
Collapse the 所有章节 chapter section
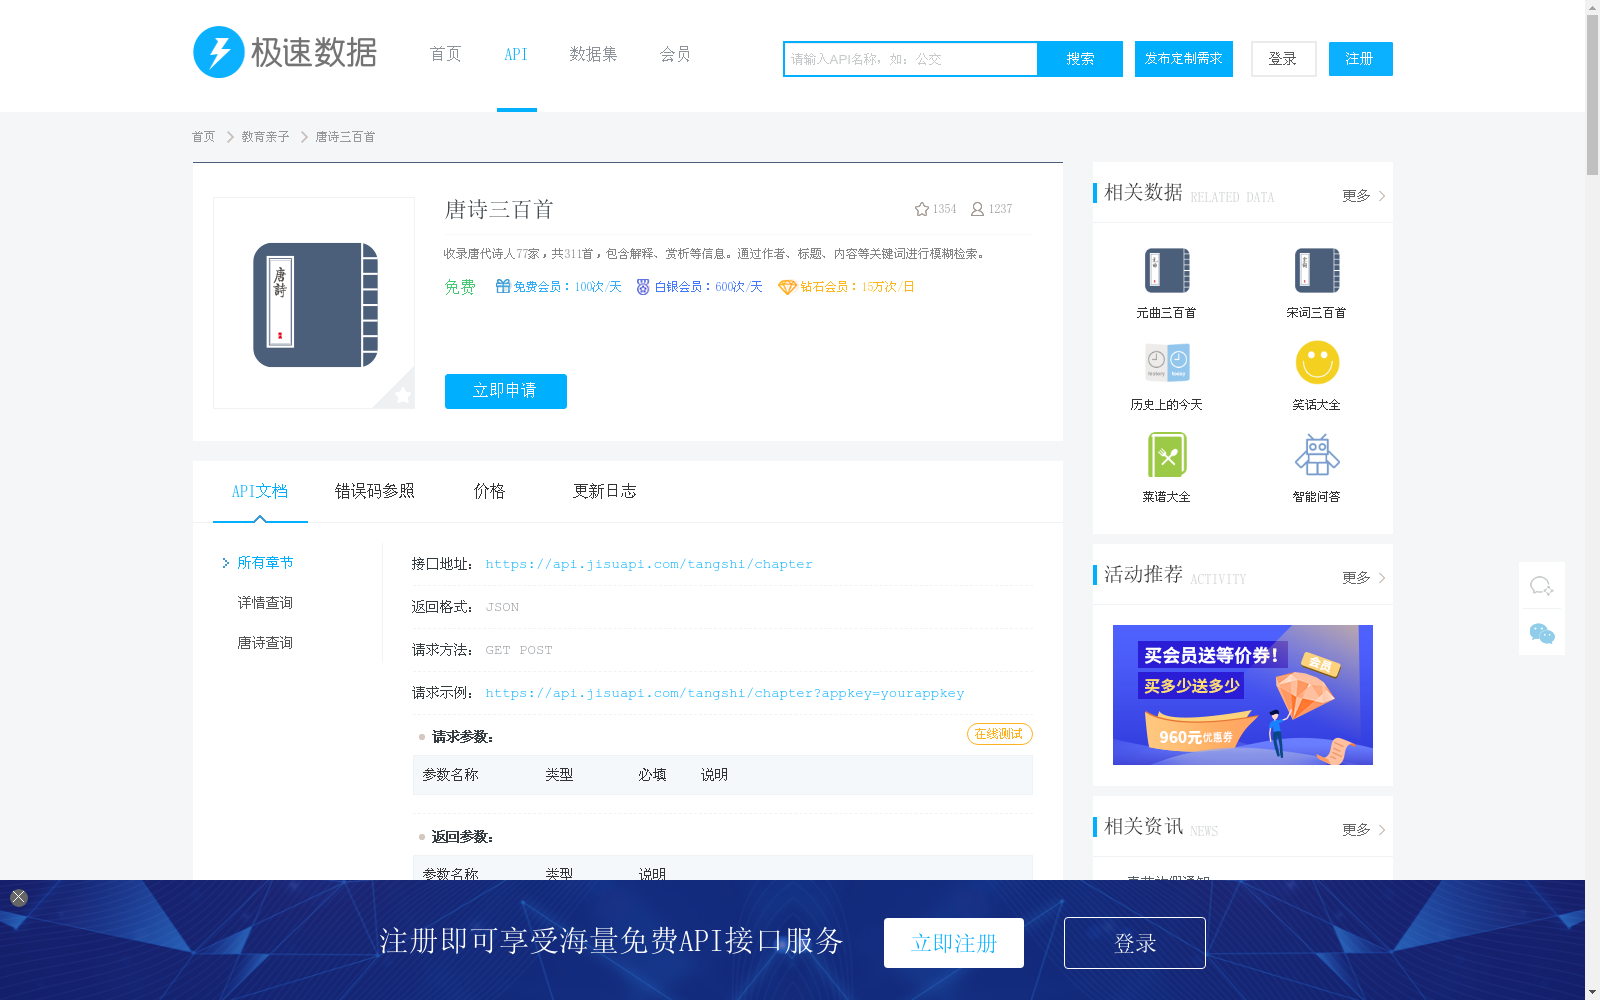[264, 562]
